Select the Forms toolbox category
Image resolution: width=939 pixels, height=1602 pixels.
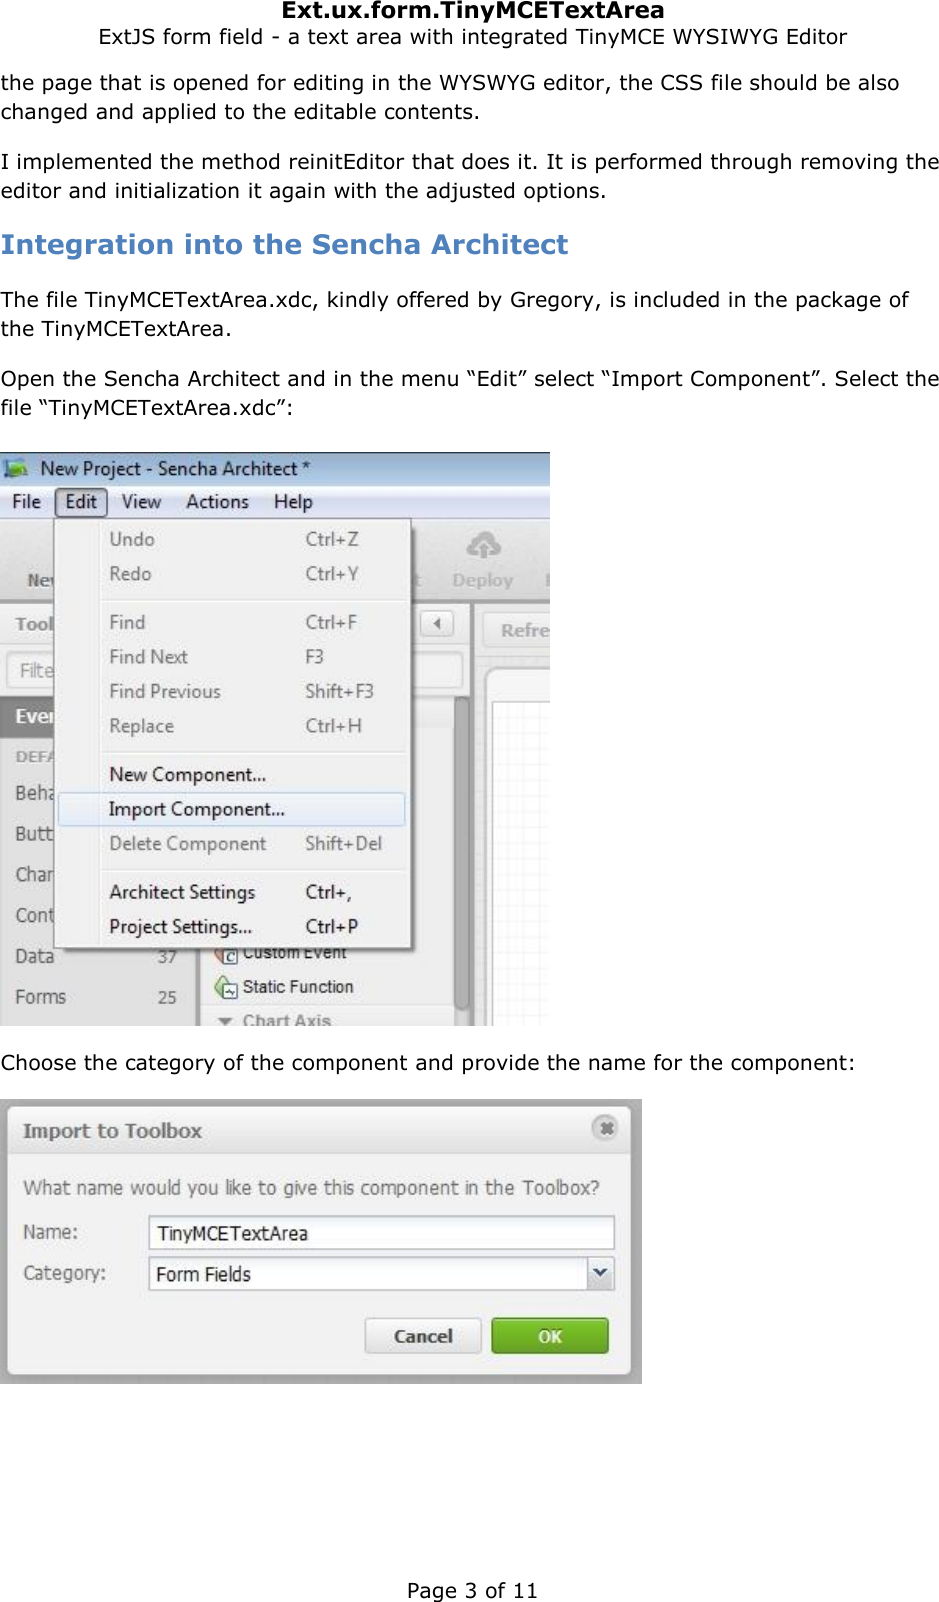point(96,997)
